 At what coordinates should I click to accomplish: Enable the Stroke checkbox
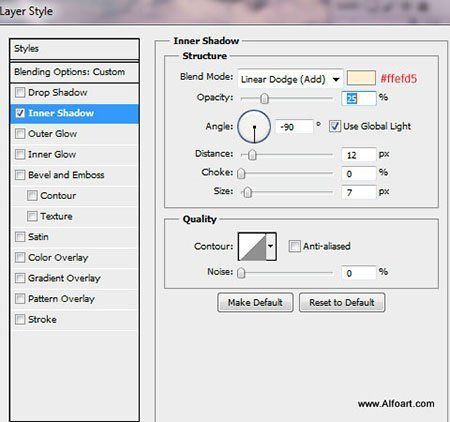tap(20, 319)
